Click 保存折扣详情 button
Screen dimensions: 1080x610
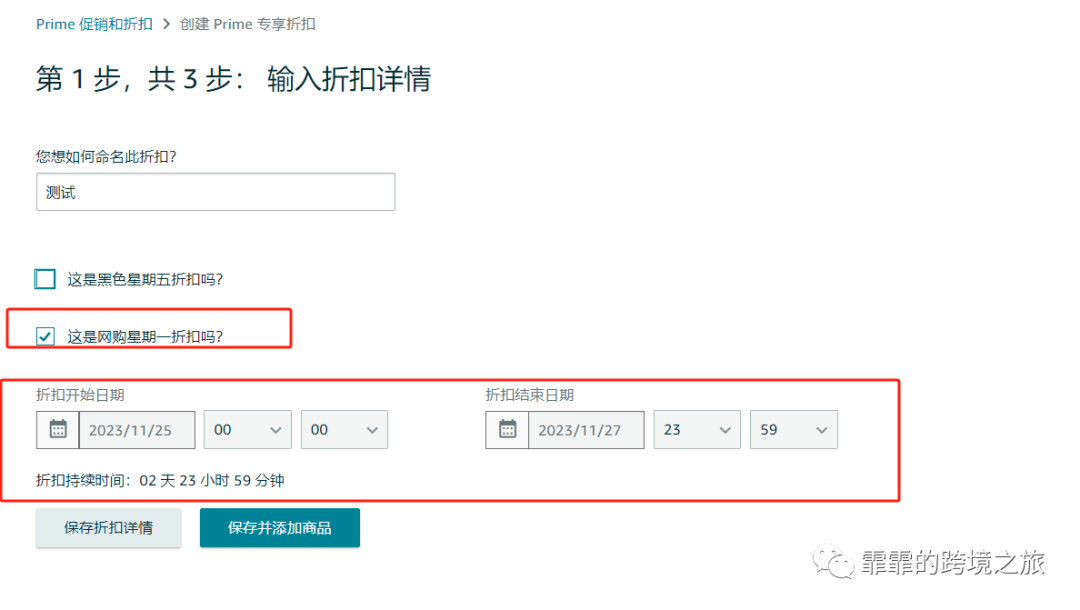(108, 527)
